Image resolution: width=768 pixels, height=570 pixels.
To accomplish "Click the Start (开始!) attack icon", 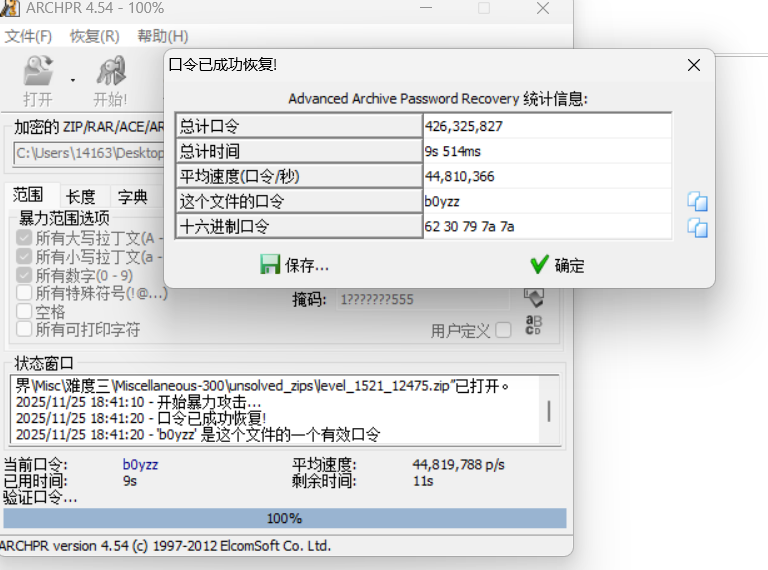I will tap(110, 72).
